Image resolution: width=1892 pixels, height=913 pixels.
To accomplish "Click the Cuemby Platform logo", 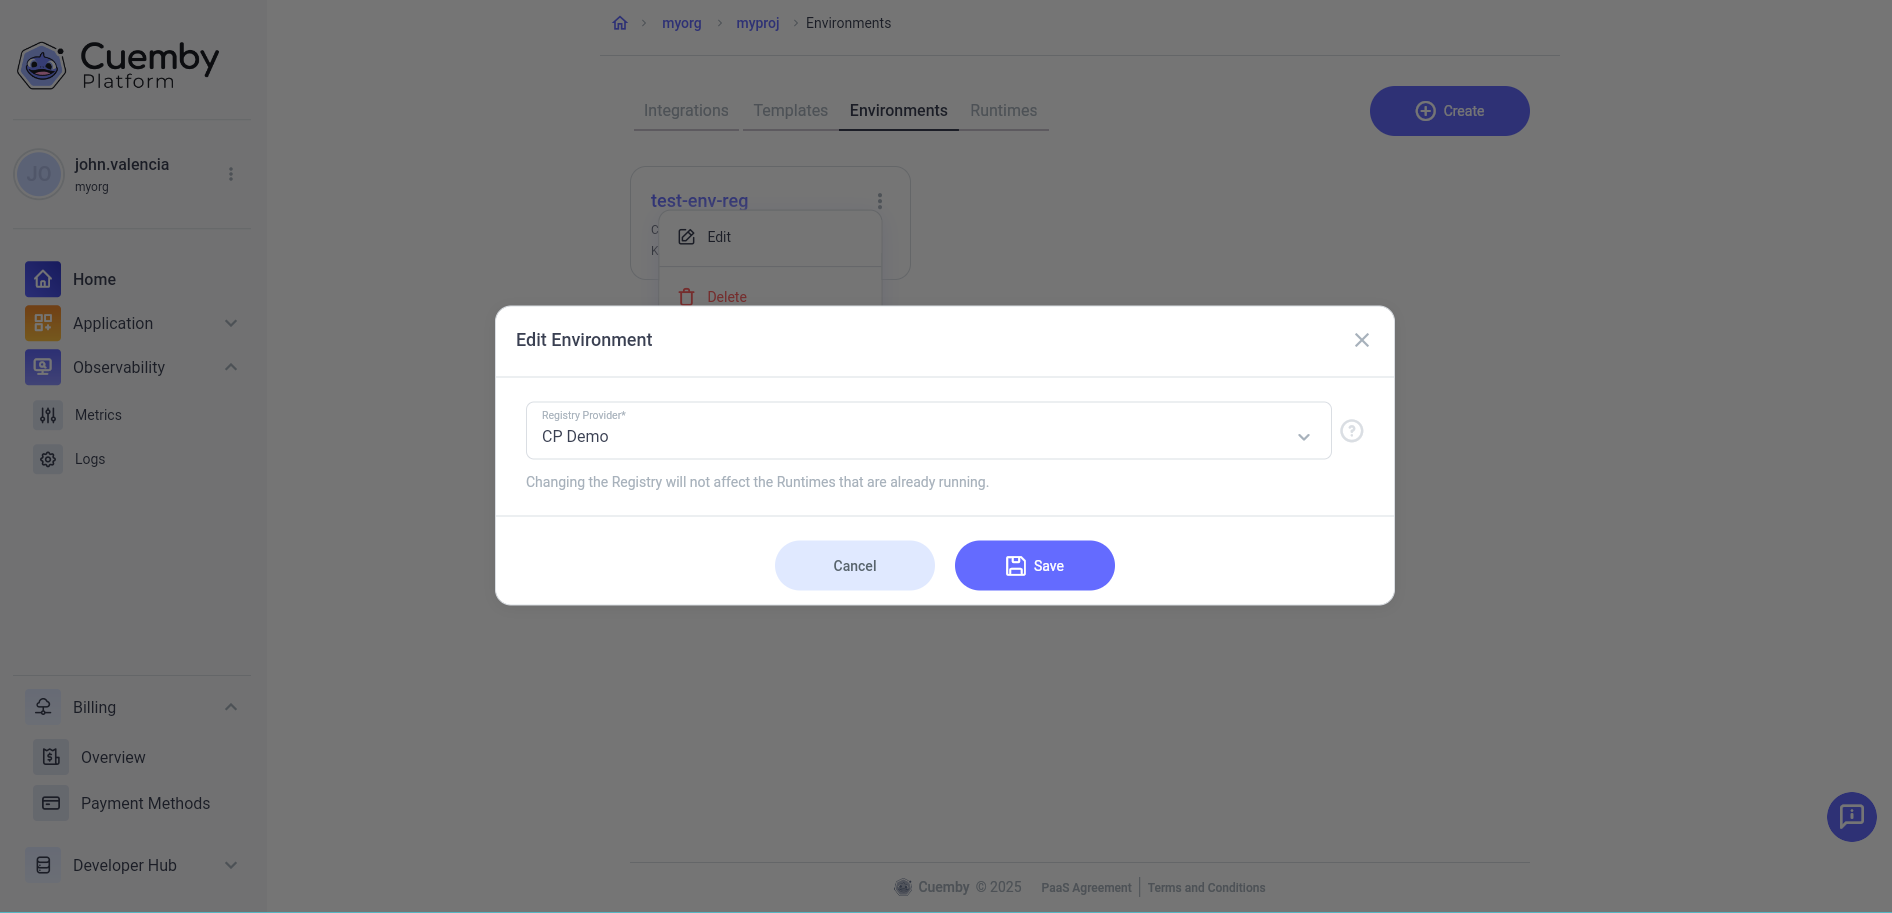I will [x=117, y=66].
